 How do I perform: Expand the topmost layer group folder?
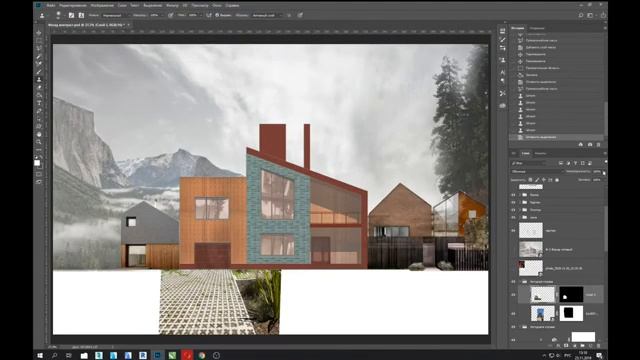pyautogui.click(x=520, y=195)
